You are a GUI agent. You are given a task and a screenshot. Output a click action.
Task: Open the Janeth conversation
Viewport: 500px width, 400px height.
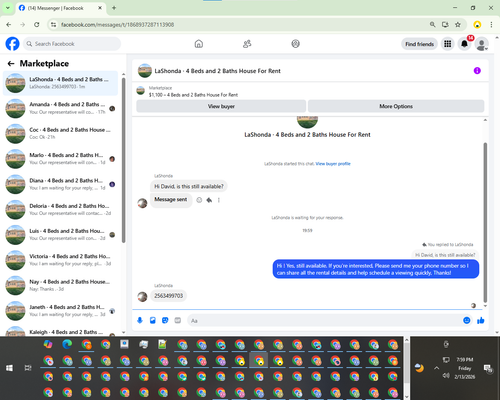coord(60,311)
